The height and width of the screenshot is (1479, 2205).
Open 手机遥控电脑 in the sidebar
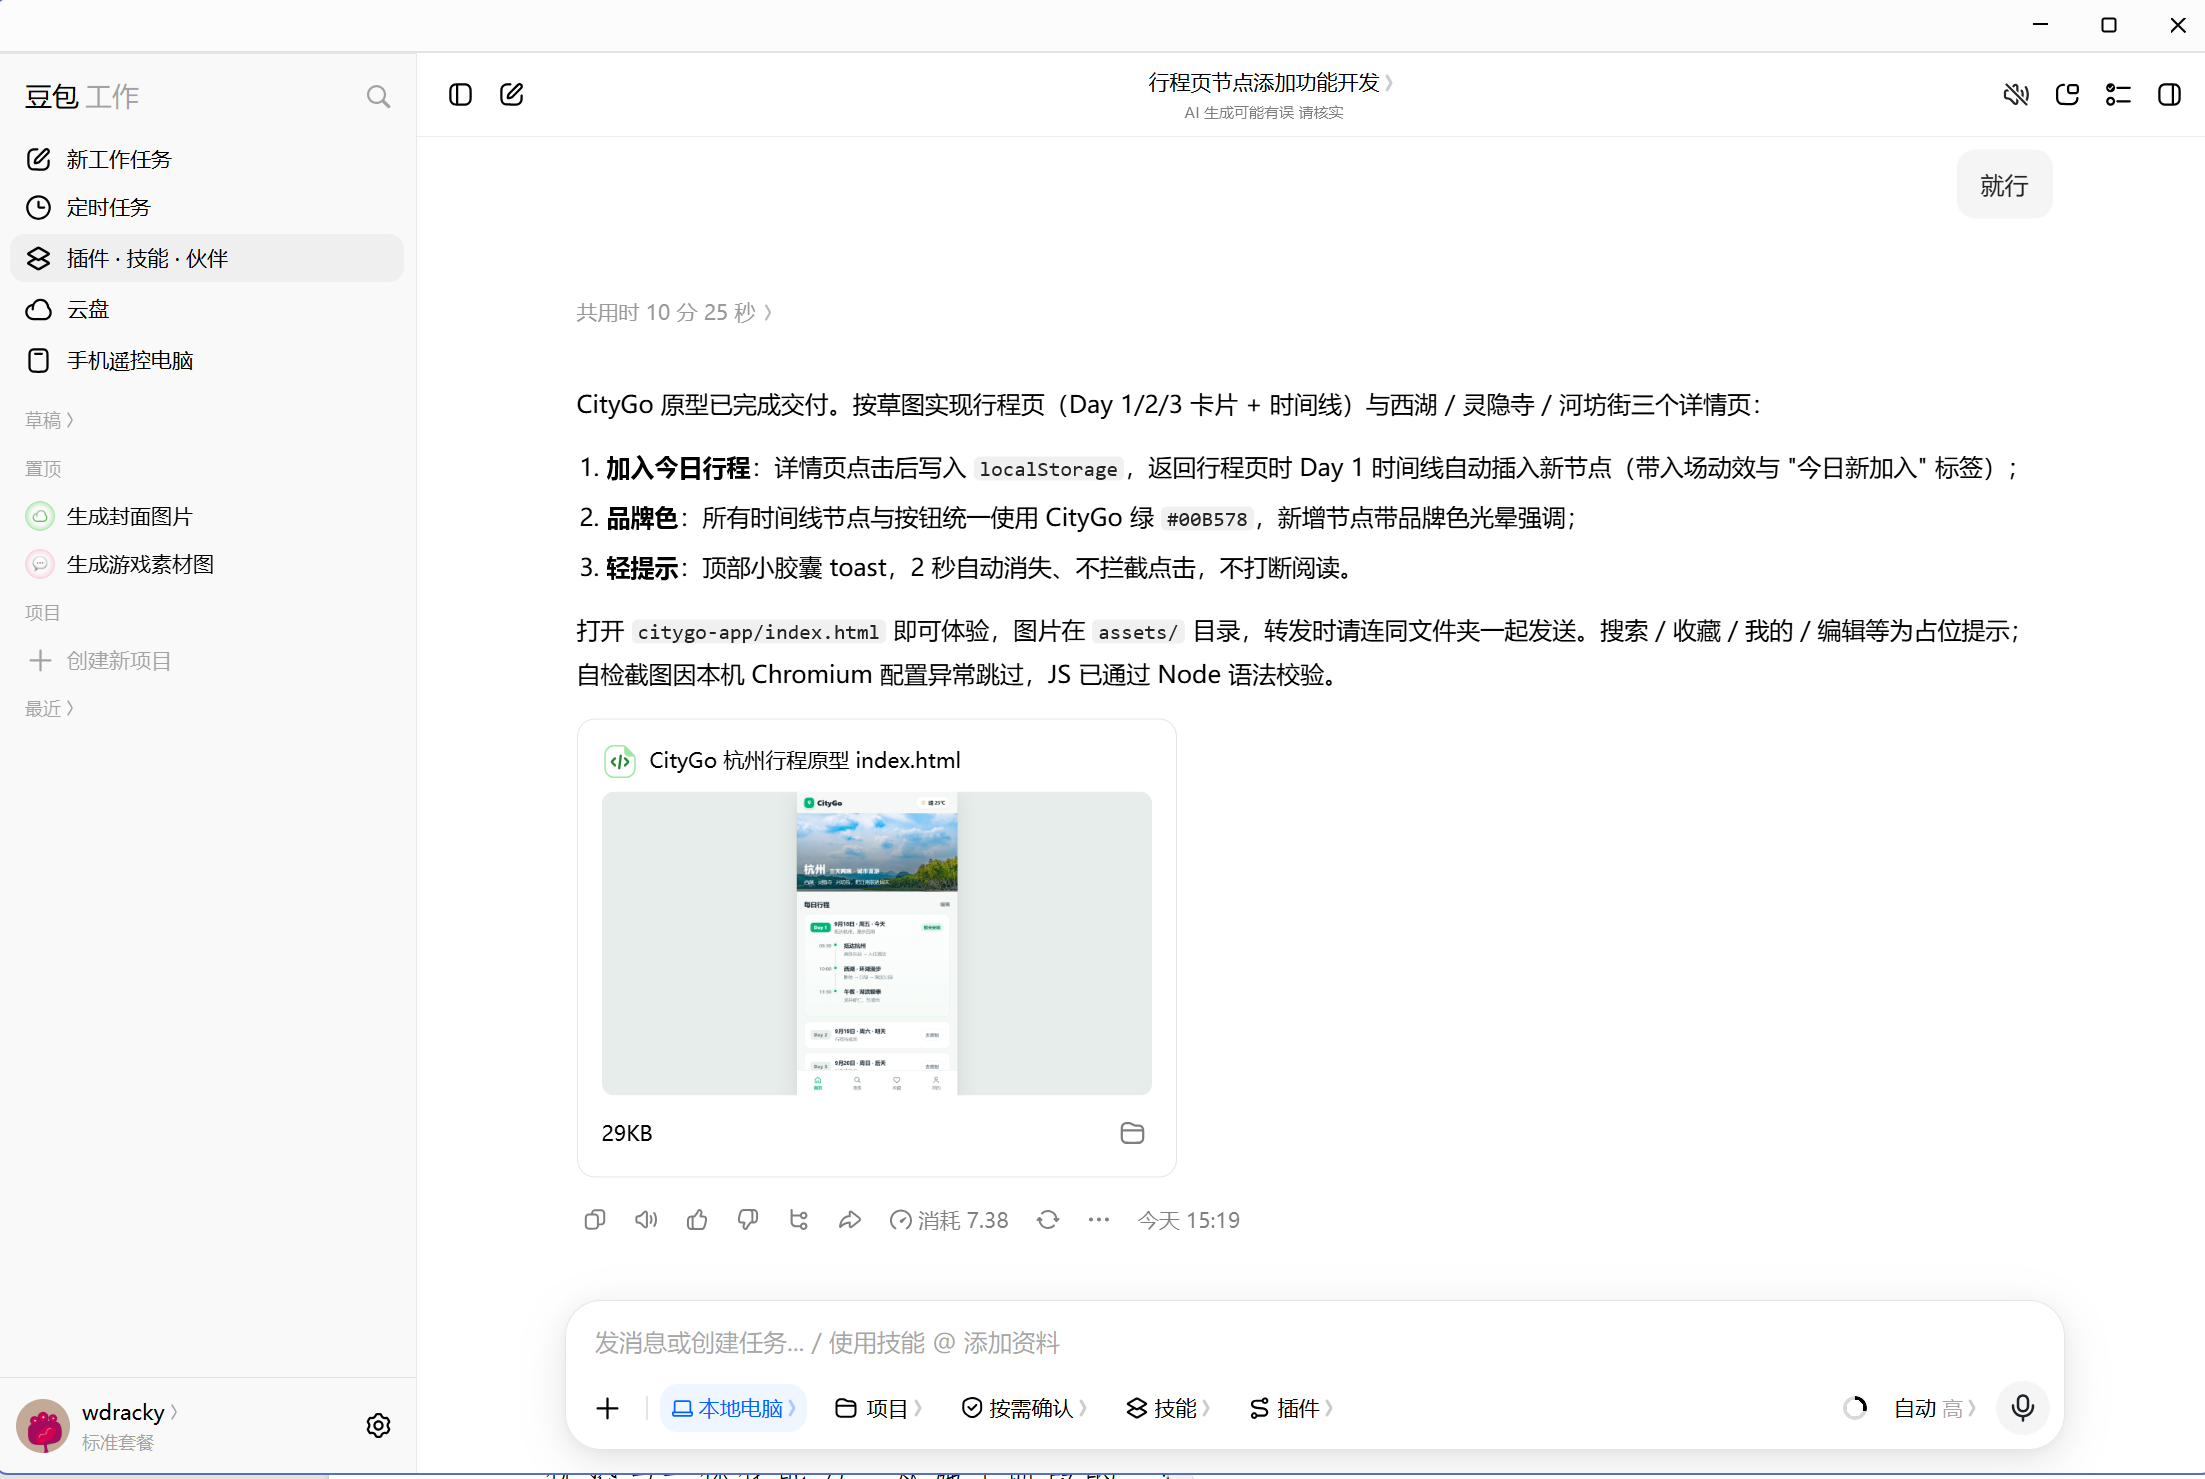tap(207, 360)
